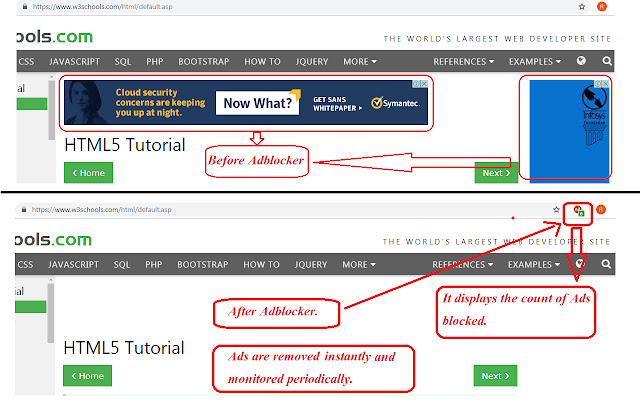Click sidebar scrollbar in the bottom screenshot
This screenshot has height=400, width=640.
(51, 314)
